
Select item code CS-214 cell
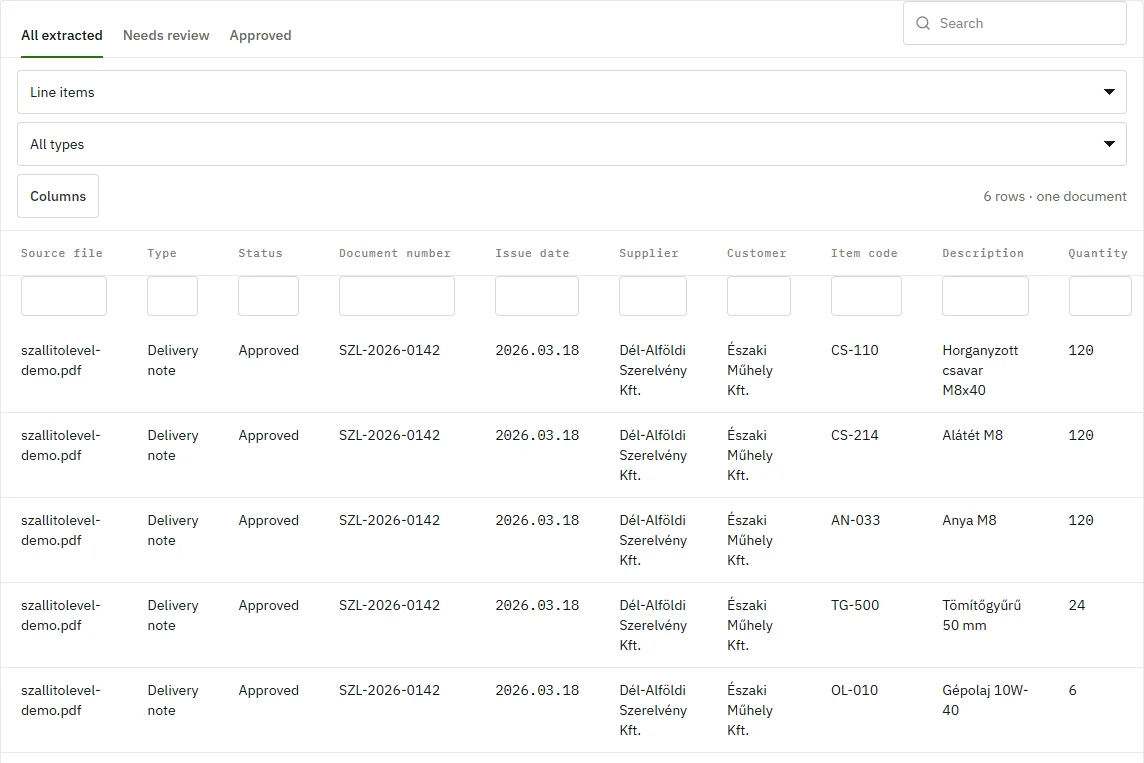(854, 435)
